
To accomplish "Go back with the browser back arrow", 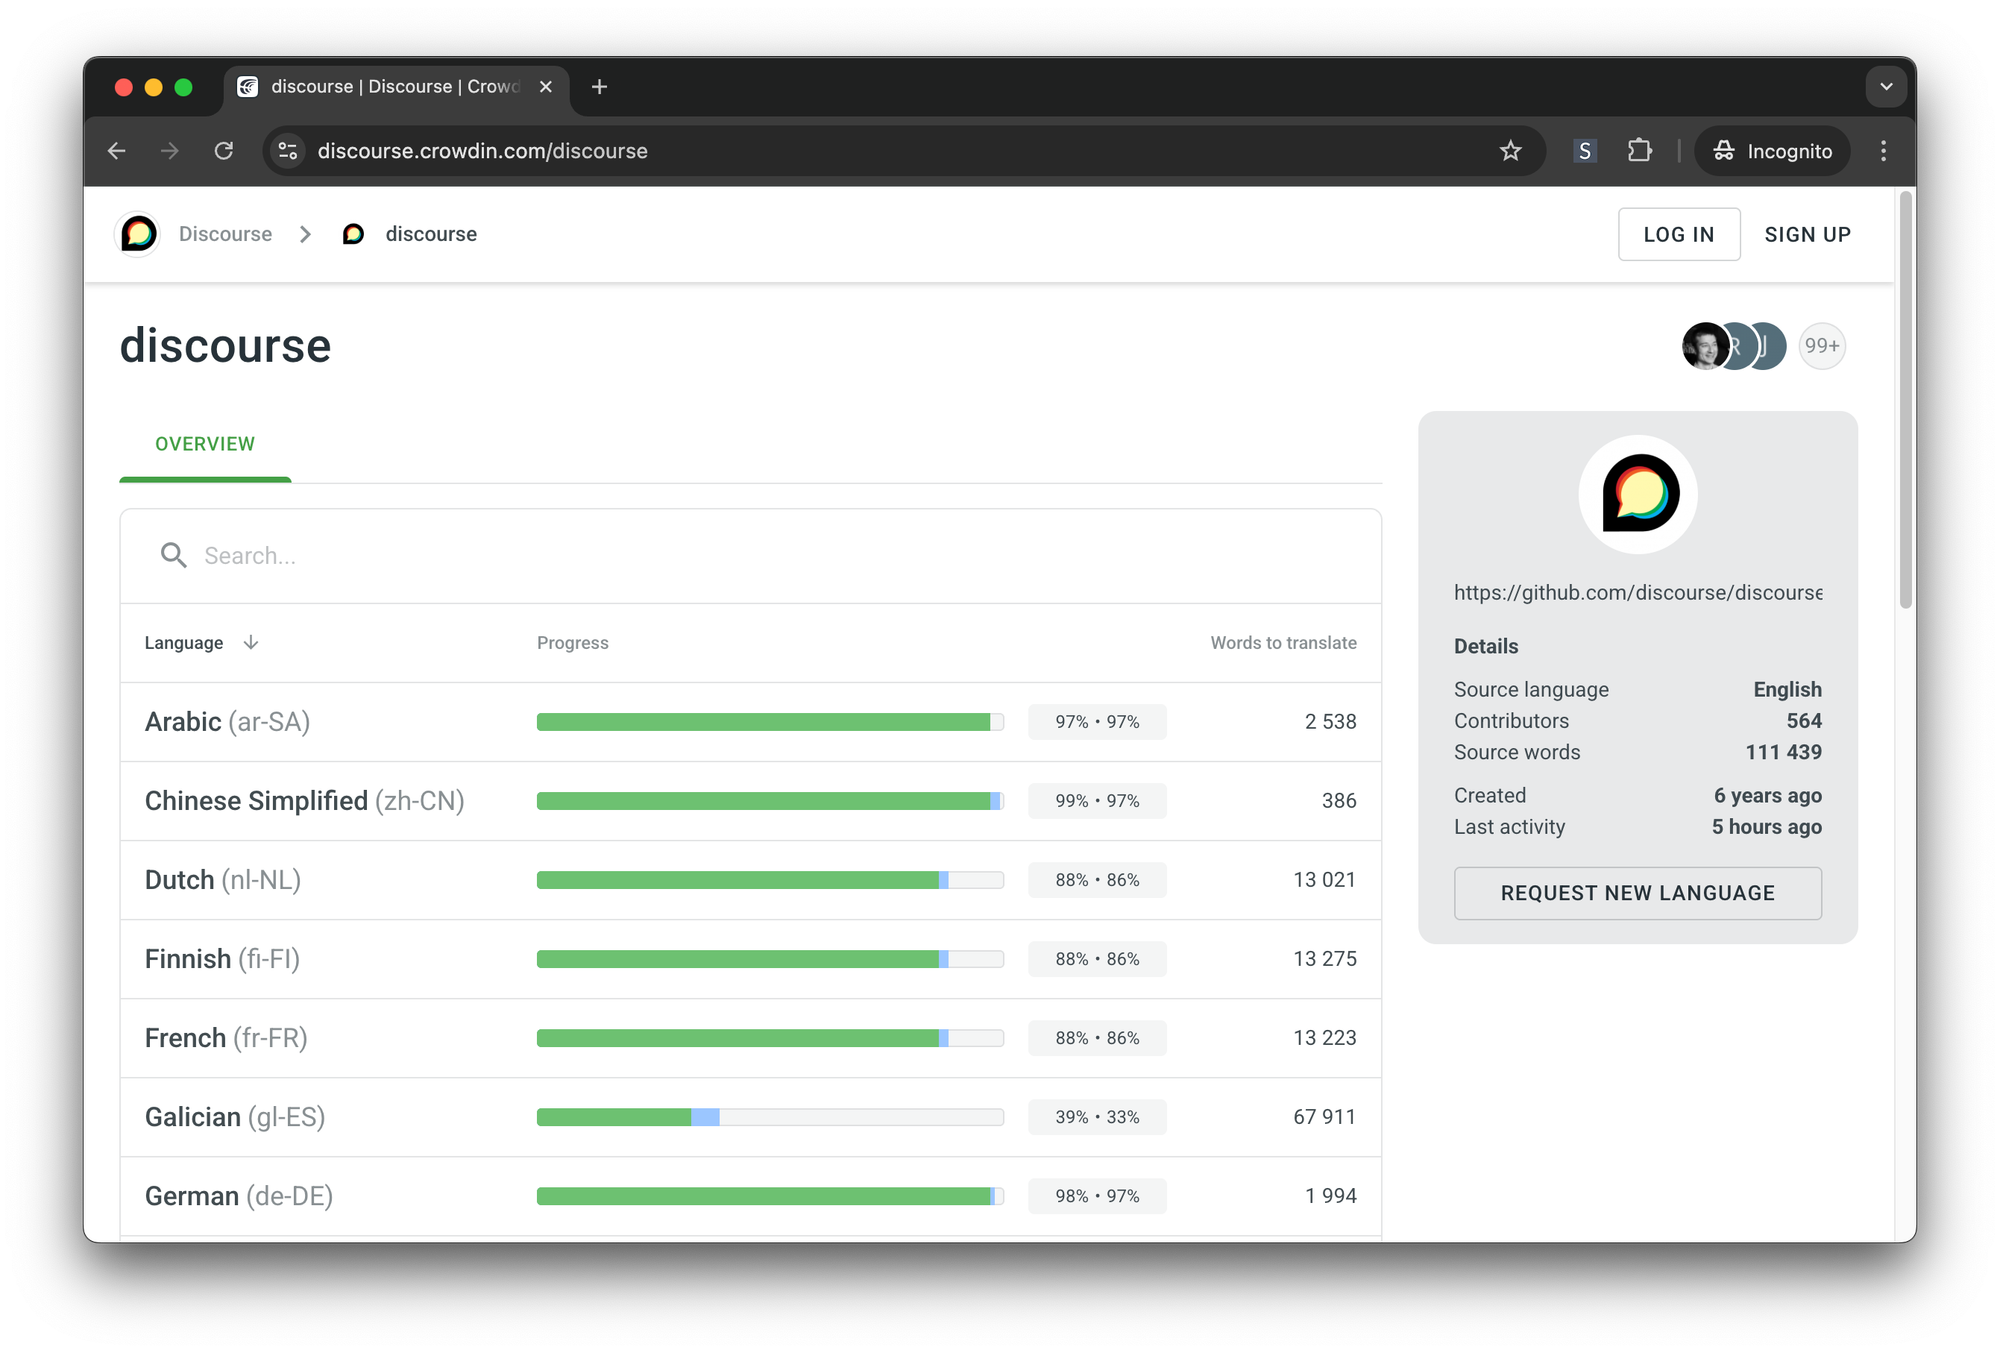I will pyautogui.click(x=117, y=151).
